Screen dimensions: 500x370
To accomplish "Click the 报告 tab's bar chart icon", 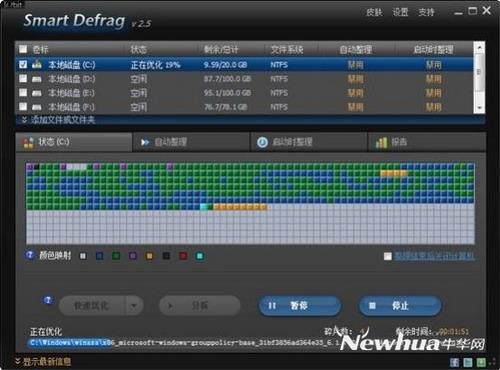I will (381, 142).
